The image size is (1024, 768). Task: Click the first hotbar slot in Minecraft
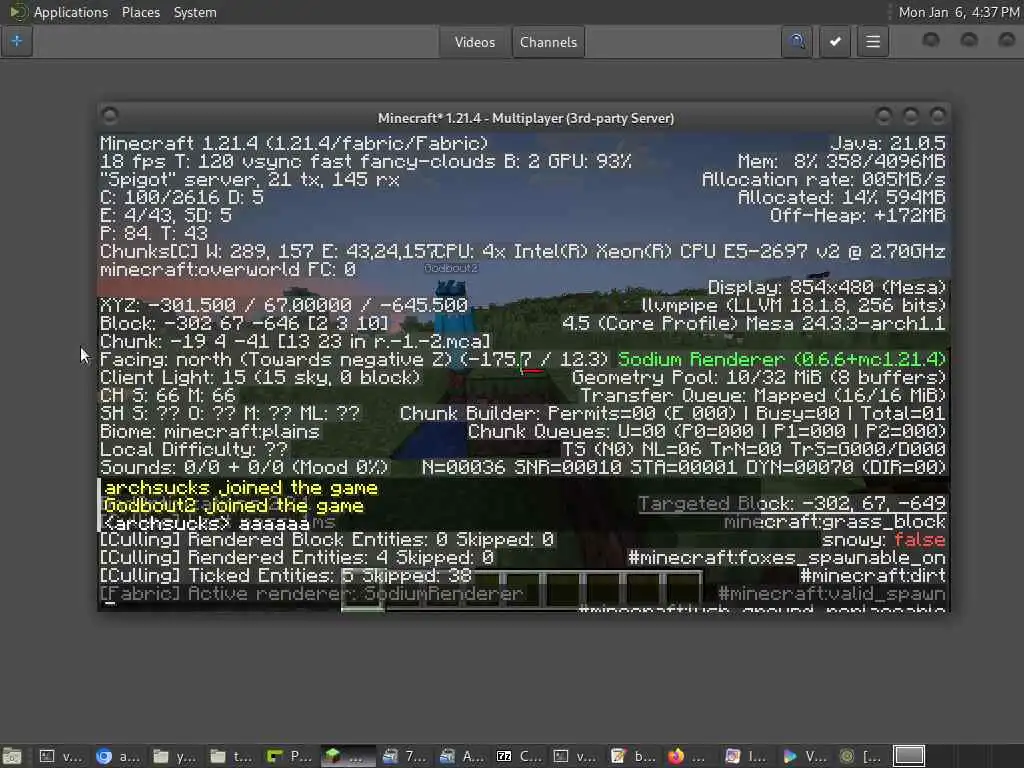click(x=363, y=590)
